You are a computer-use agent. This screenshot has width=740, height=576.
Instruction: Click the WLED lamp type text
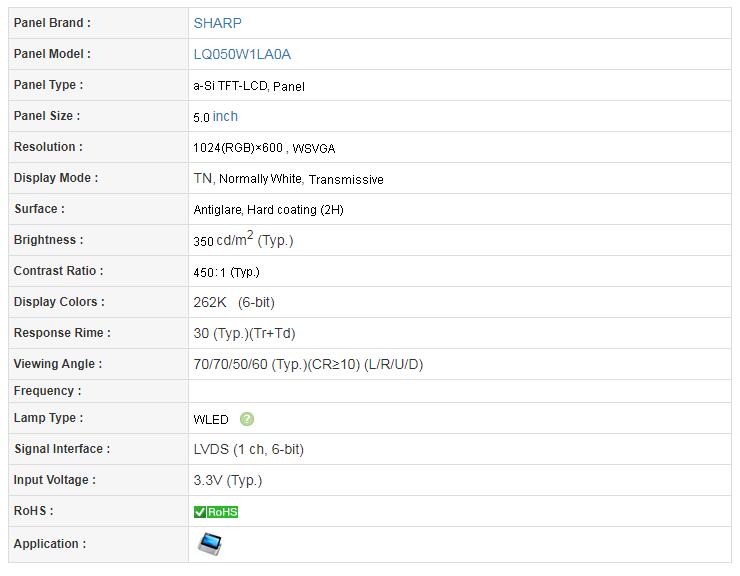click(210, 419)
